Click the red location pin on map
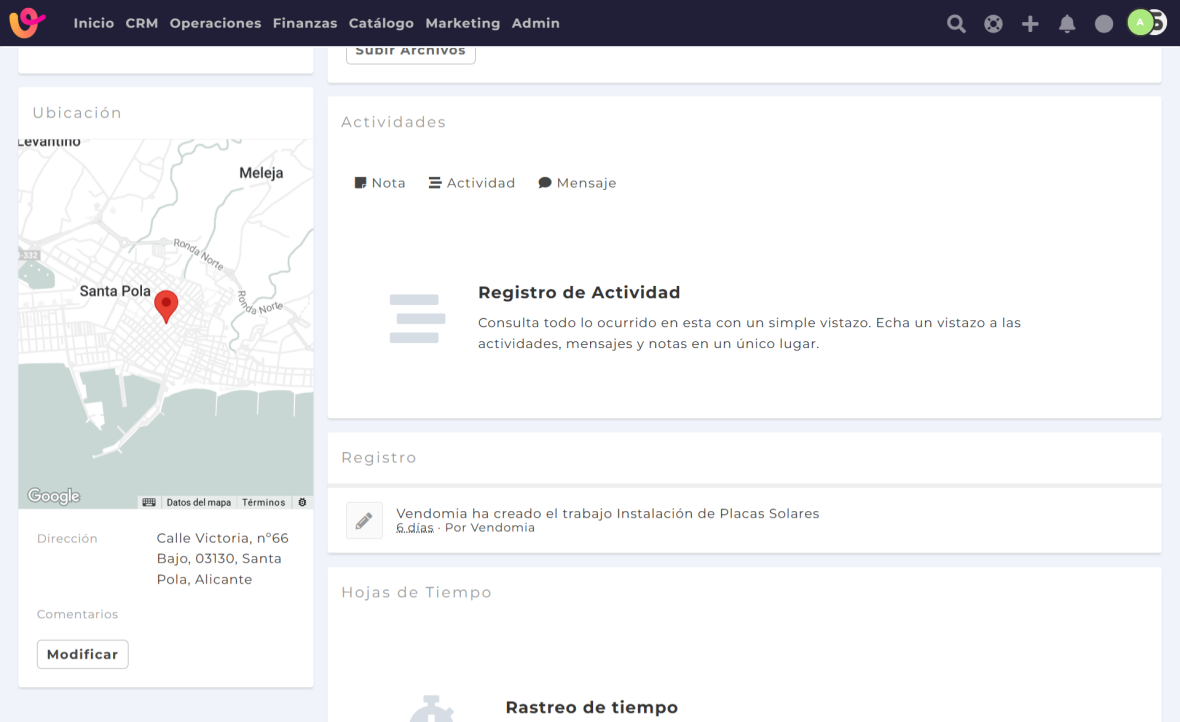 (x=166, y=305)
